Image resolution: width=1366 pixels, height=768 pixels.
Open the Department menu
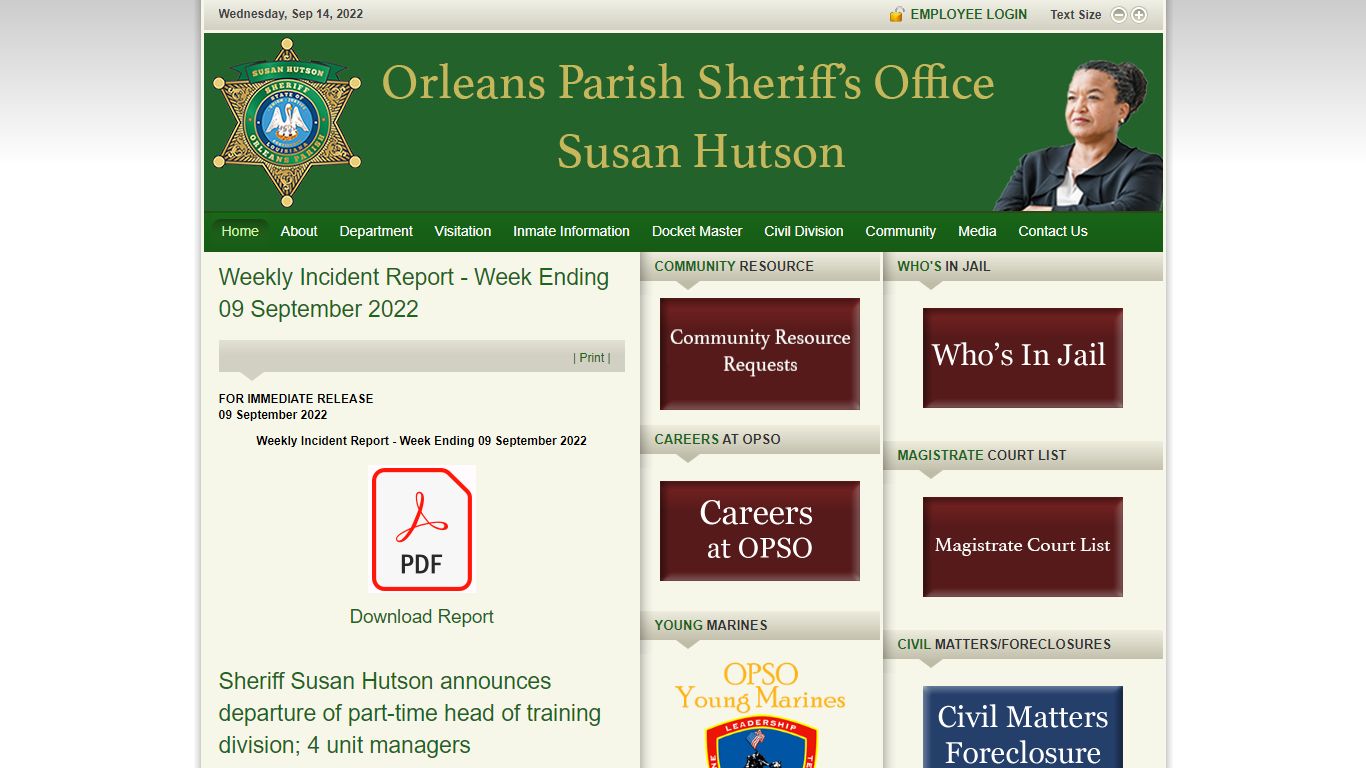pos(376,231)
